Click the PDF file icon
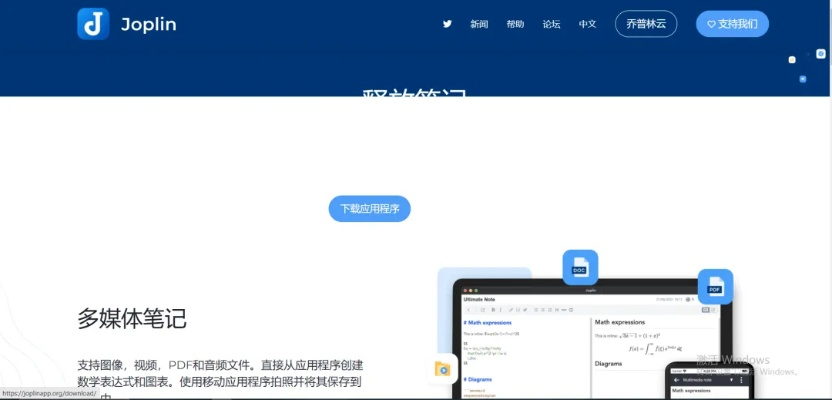Viewport: 832px width, 400px height. [x=715, y=286]
